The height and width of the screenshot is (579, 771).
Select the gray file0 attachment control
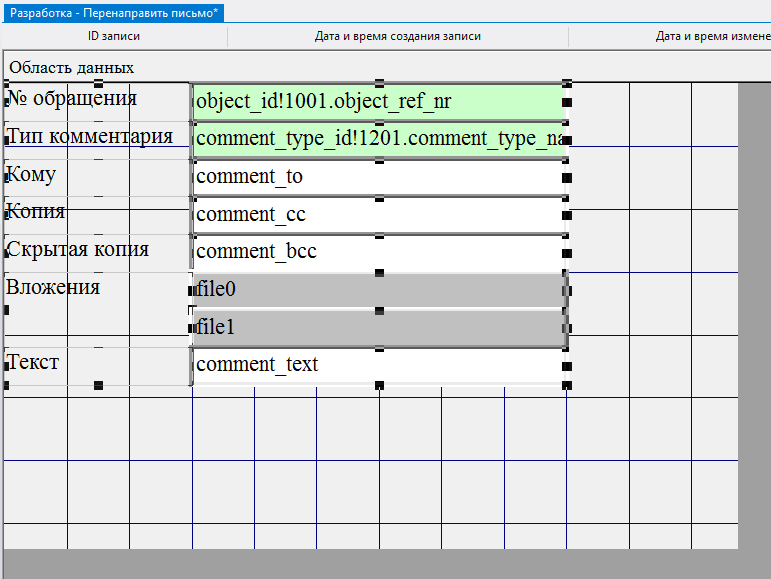pyautogui.click(x=379, y=290)
